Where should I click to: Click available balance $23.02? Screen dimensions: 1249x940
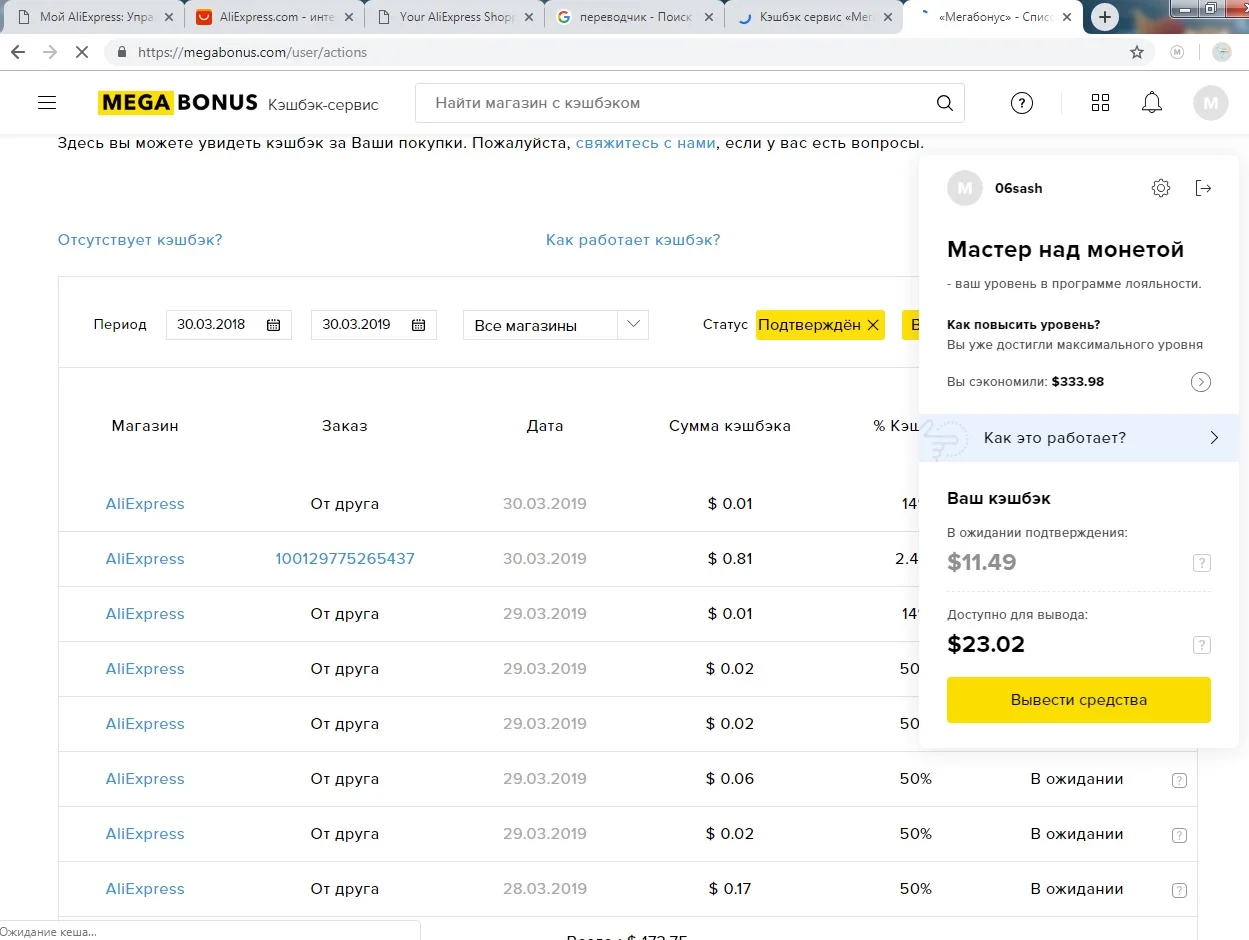coord(986,644)
